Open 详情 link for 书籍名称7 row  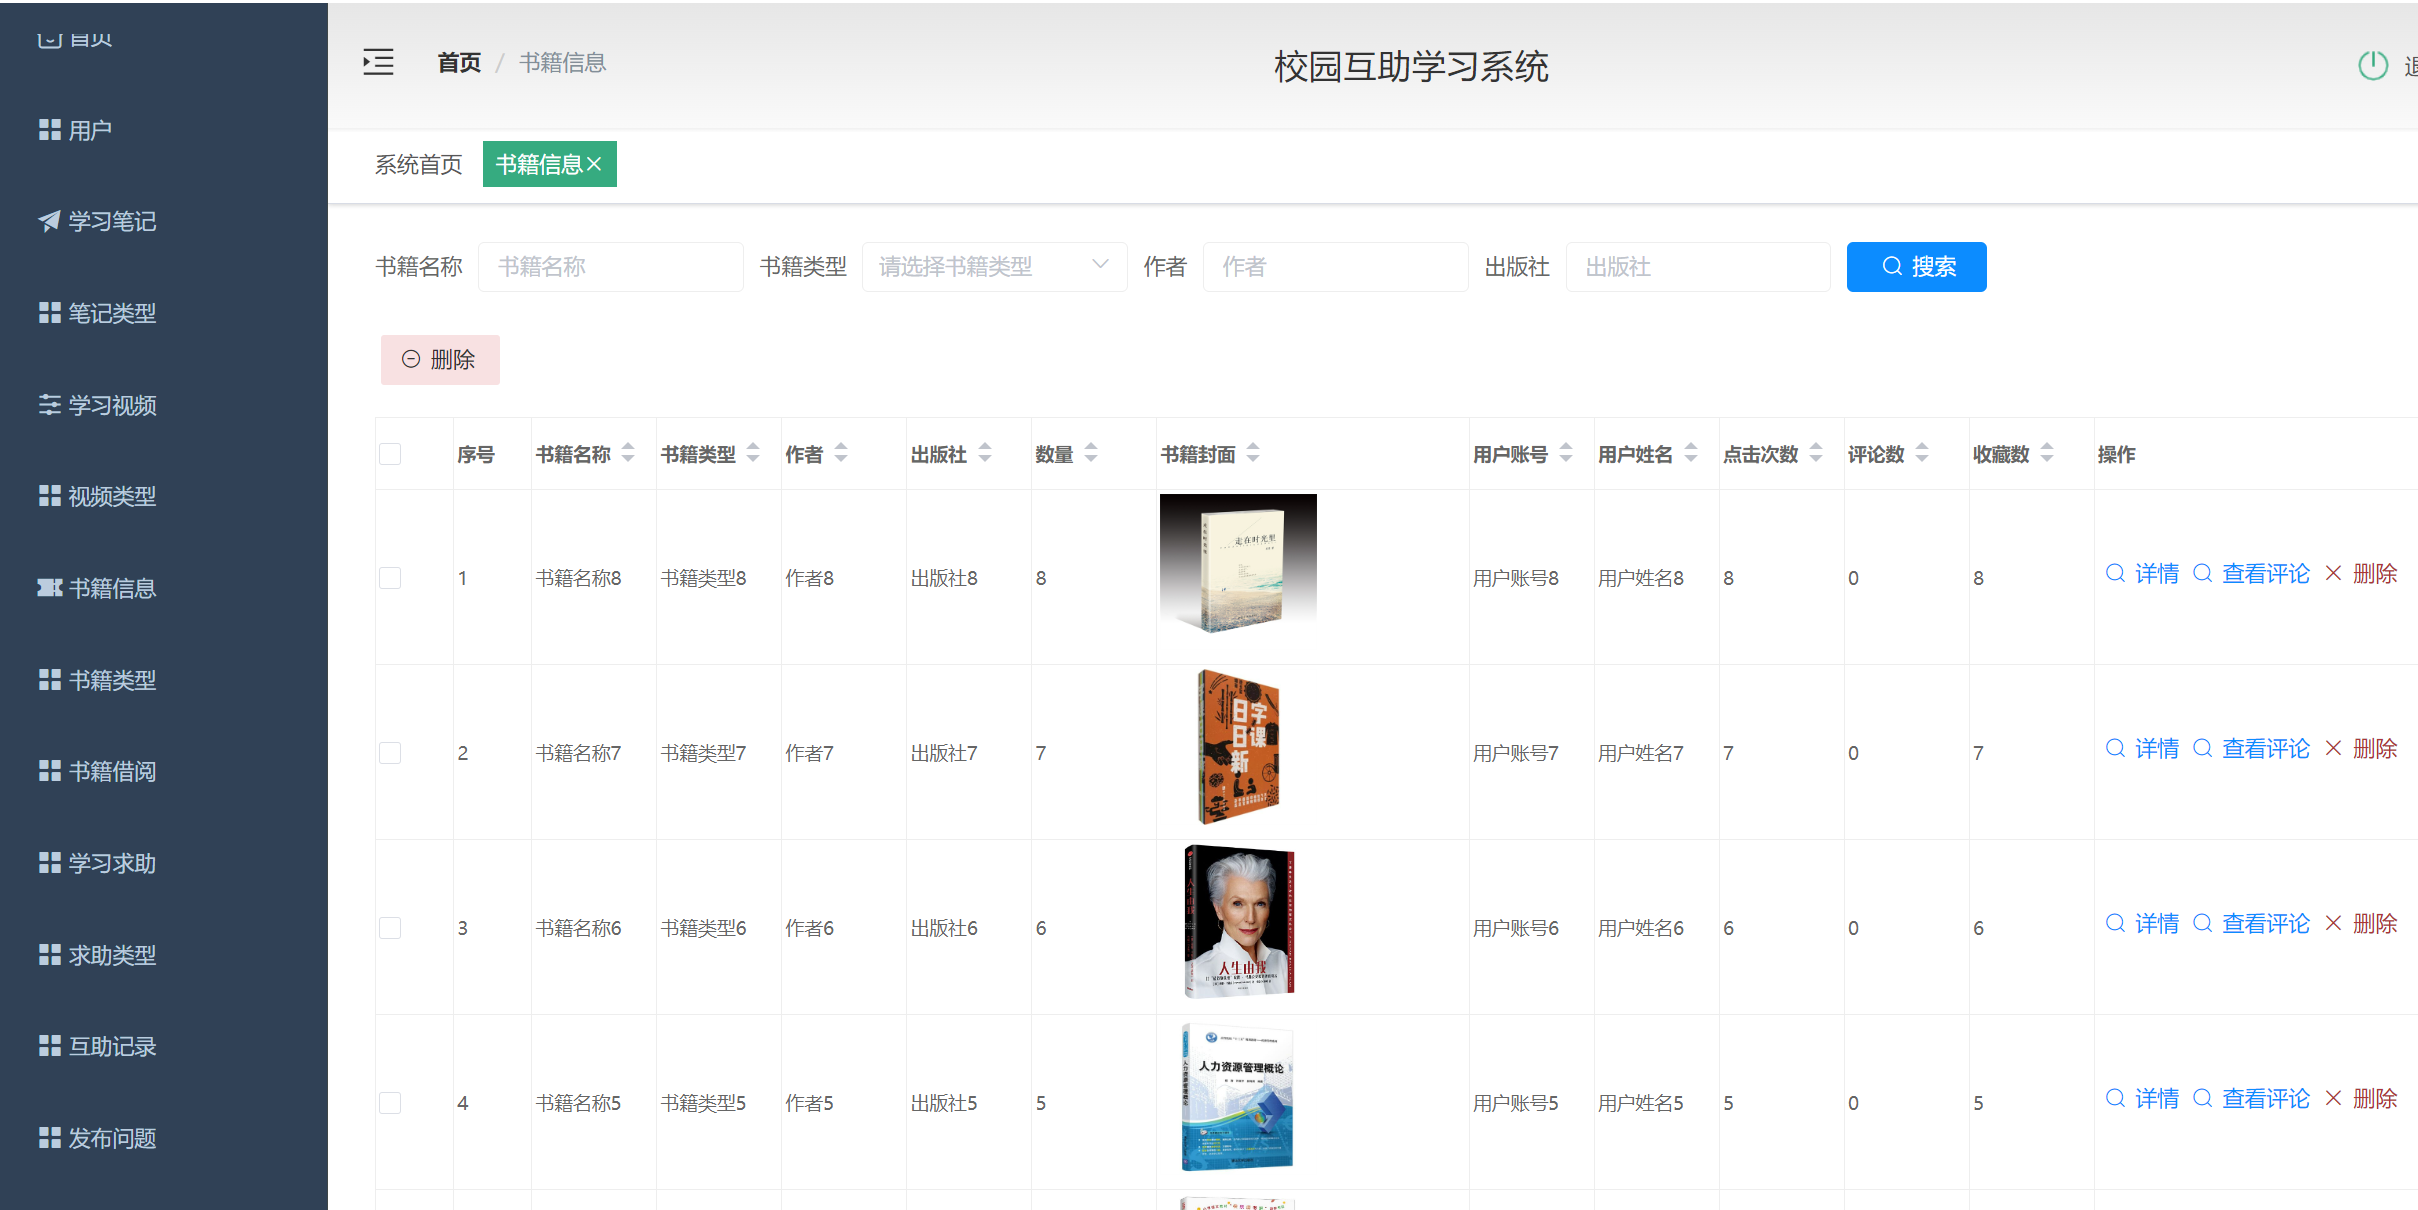click(2156, 748)
